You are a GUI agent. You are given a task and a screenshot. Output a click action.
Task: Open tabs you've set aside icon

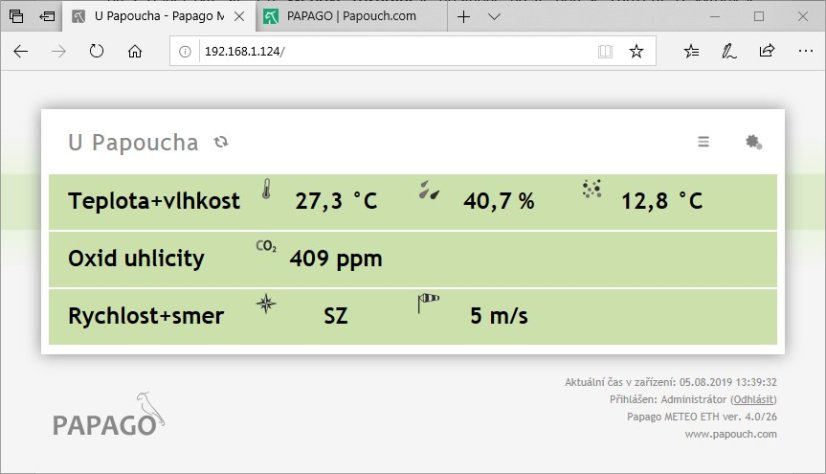16,16
